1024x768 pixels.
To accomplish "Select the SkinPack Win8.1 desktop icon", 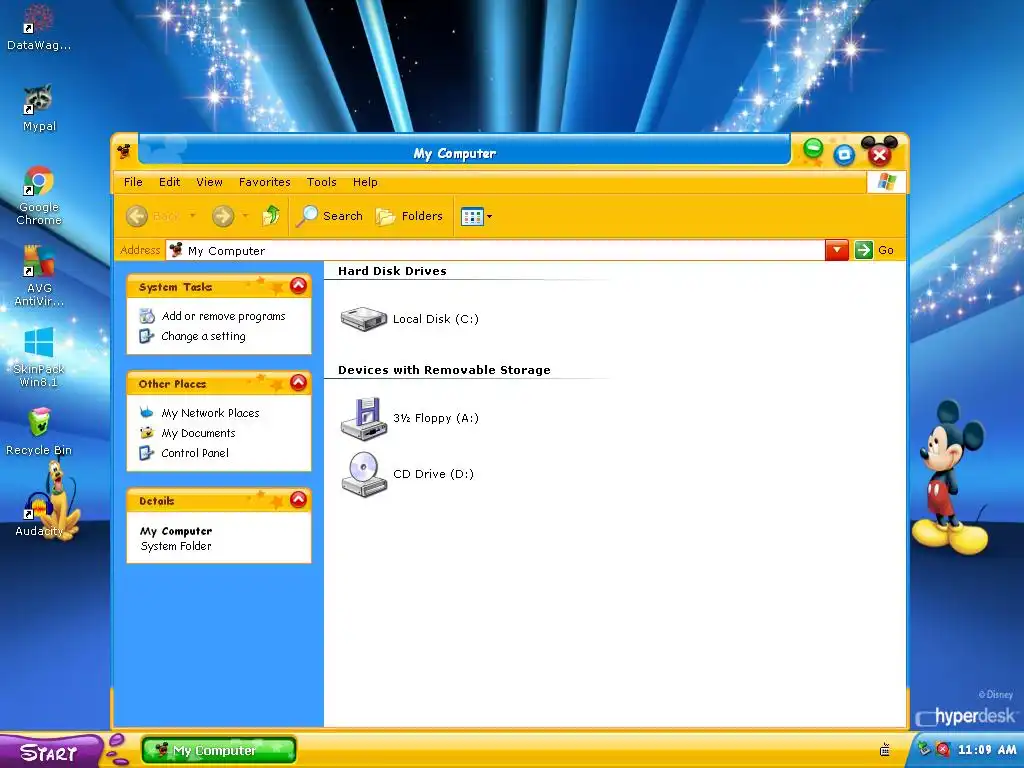I will (39, 357).
